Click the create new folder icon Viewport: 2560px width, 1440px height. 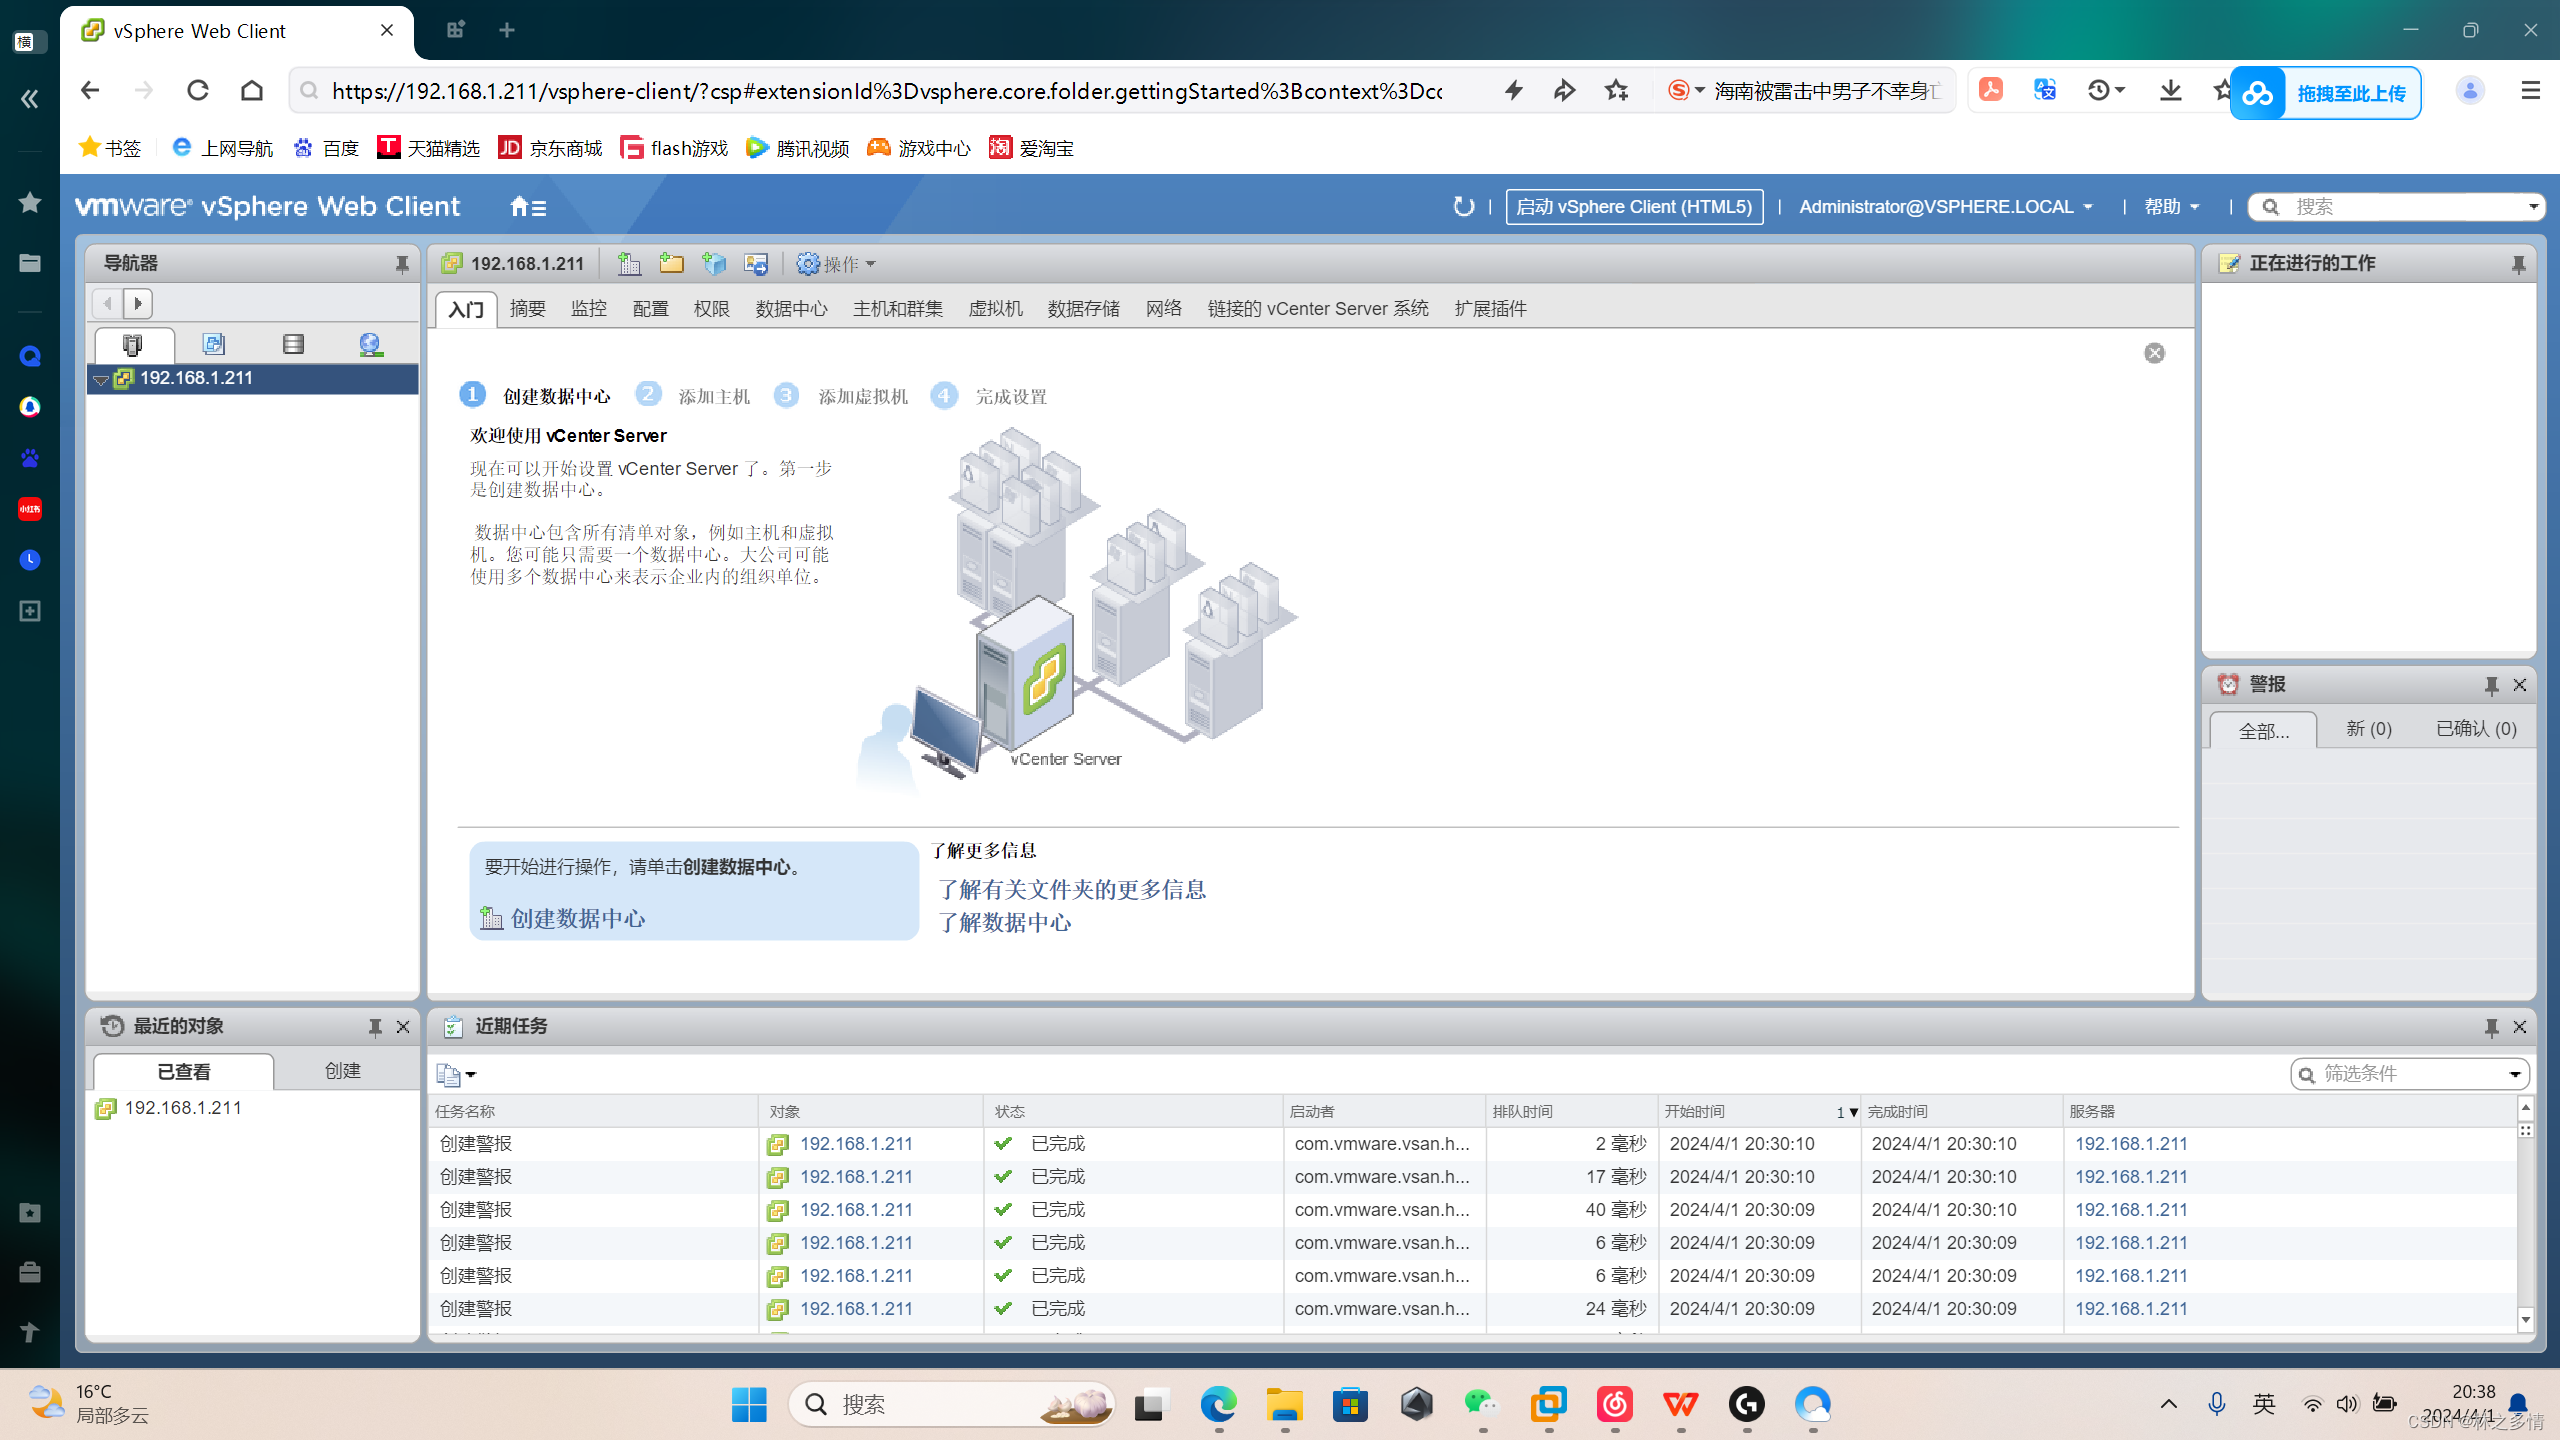pos(671,263)
